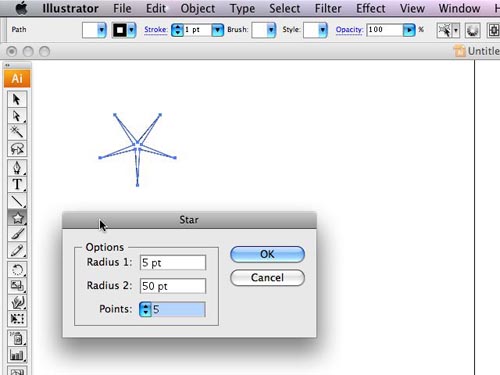This screenshot has height=375, width=500.
Task: Select the Paintbrush tool
Action: click(x=17, y=234)
